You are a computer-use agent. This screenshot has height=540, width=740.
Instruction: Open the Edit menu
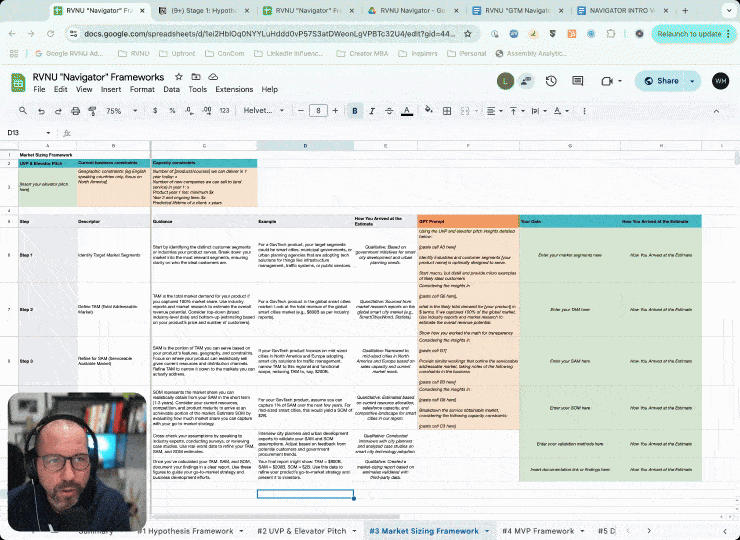[60, 89]
